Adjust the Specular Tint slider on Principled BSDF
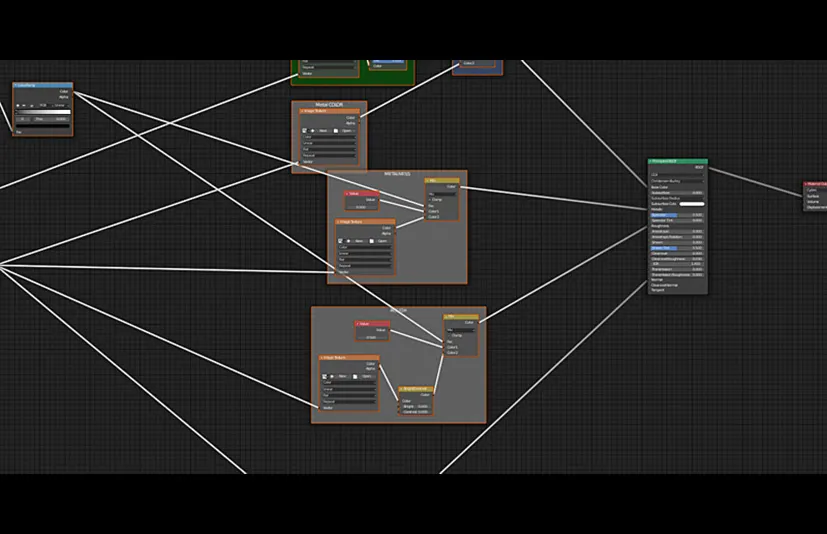 (677, 221)
